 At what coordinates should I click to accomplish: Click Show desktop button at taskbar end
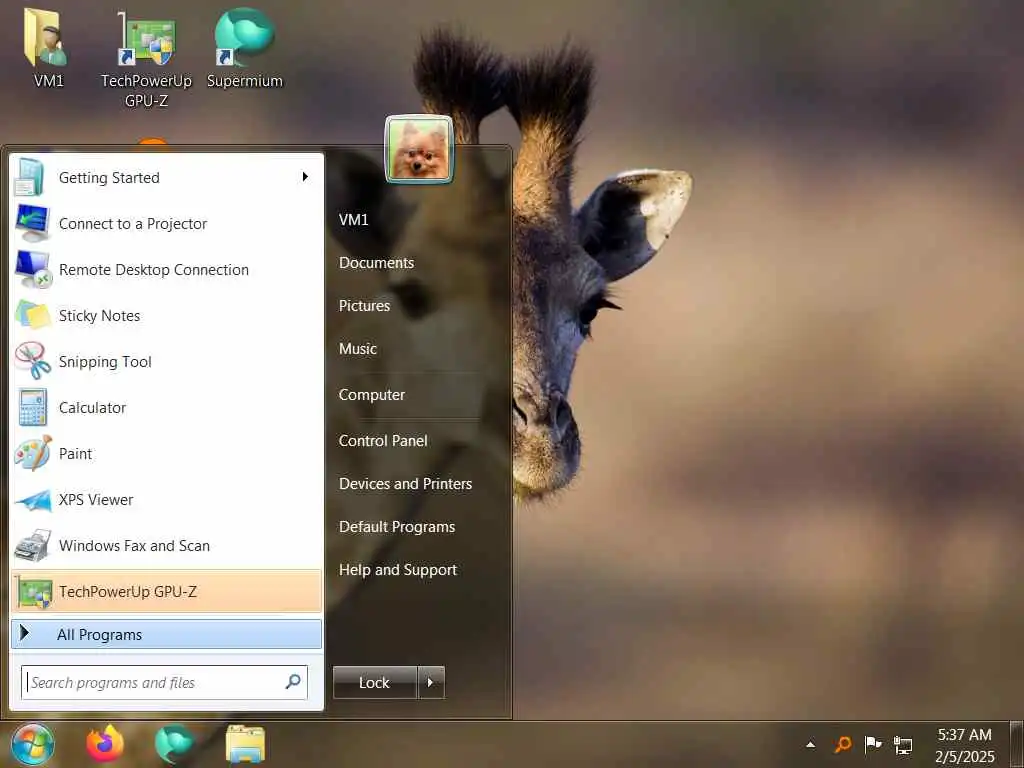click(1016, 744)
